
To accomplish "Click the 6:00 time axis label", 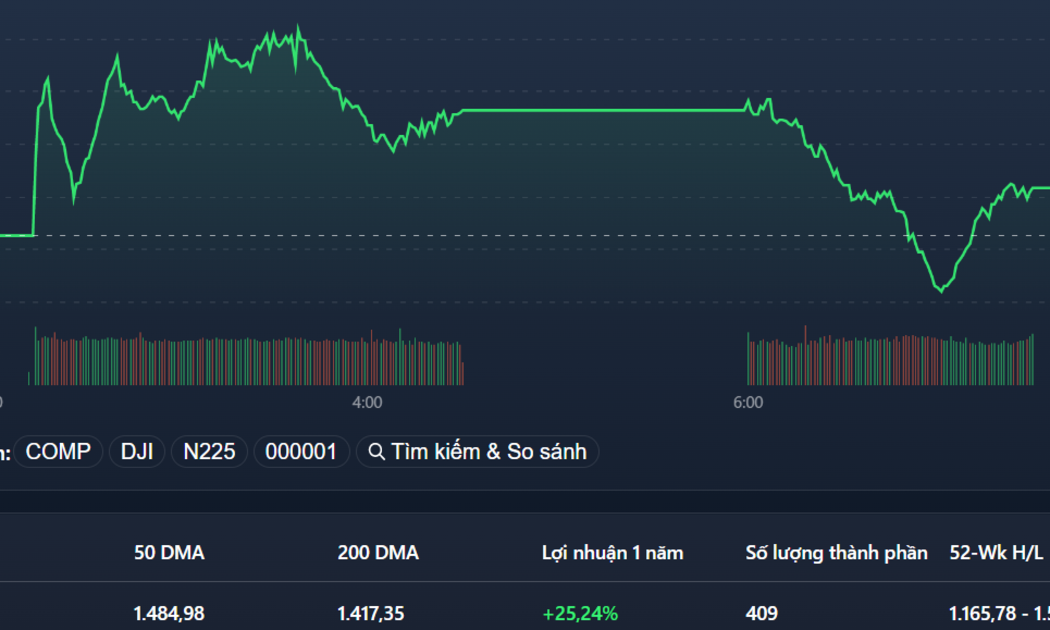I will pyautogui.click(x=748, y=402).
